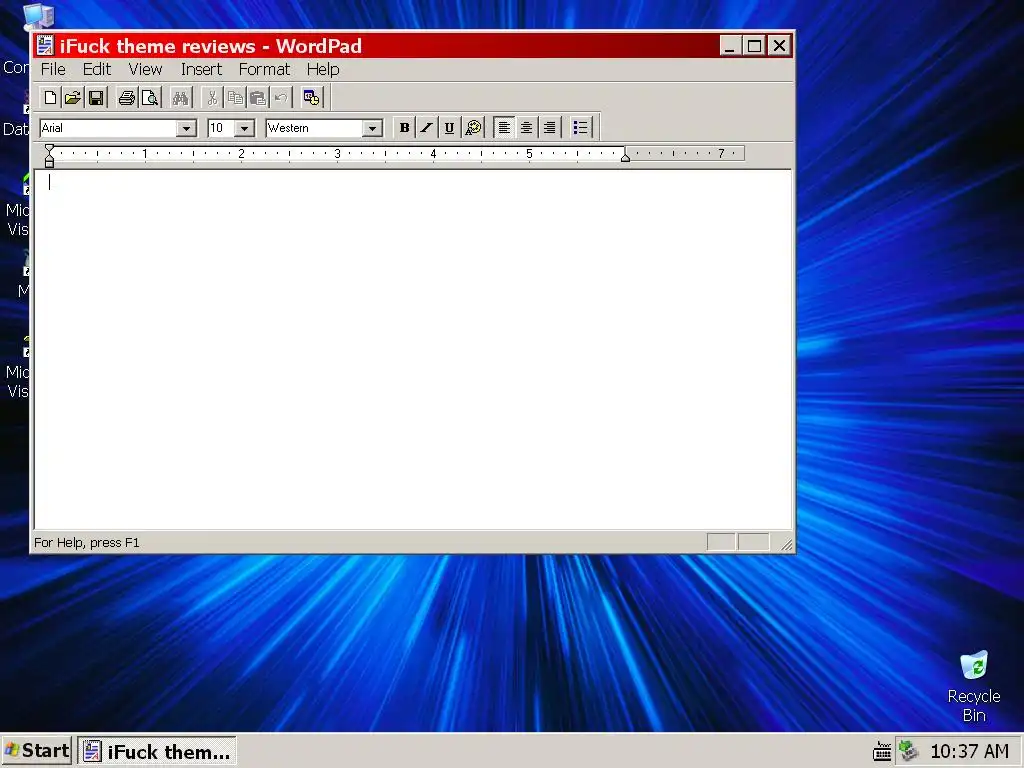Minimize the WordPad window

(x=730, y=46)
